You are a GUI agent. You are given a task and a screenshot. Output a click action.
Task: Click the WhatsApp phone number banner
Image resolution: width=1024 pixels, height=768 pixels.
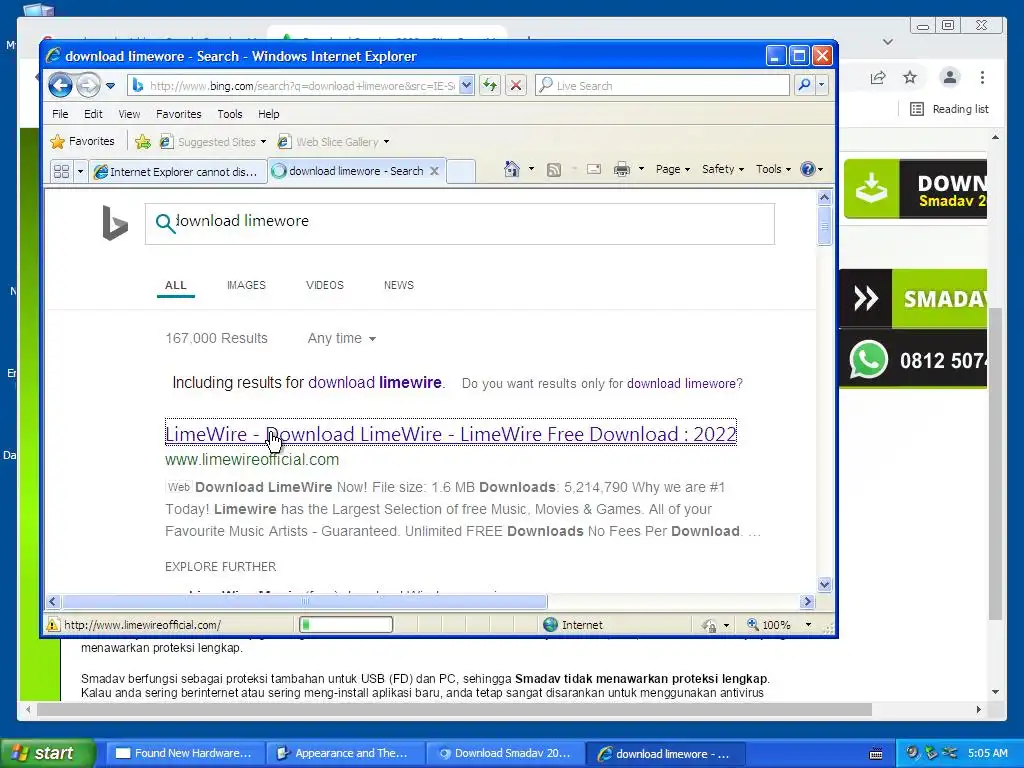pyautogui.click(x=913, y=359)
